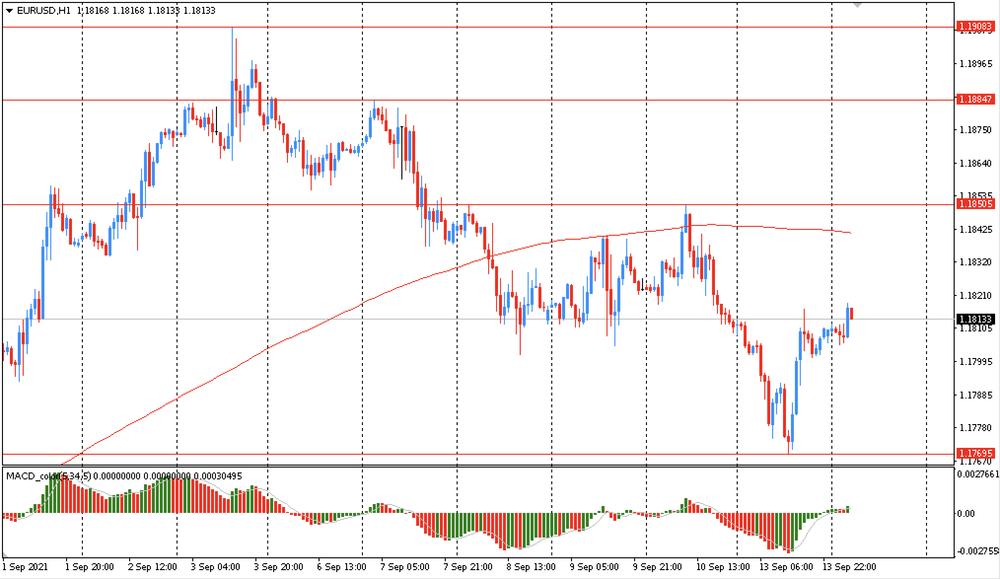This screenshot has width=1000, height=580.
Task: Click the 1.17780 price scale label
Action: [x=976, y=428]
